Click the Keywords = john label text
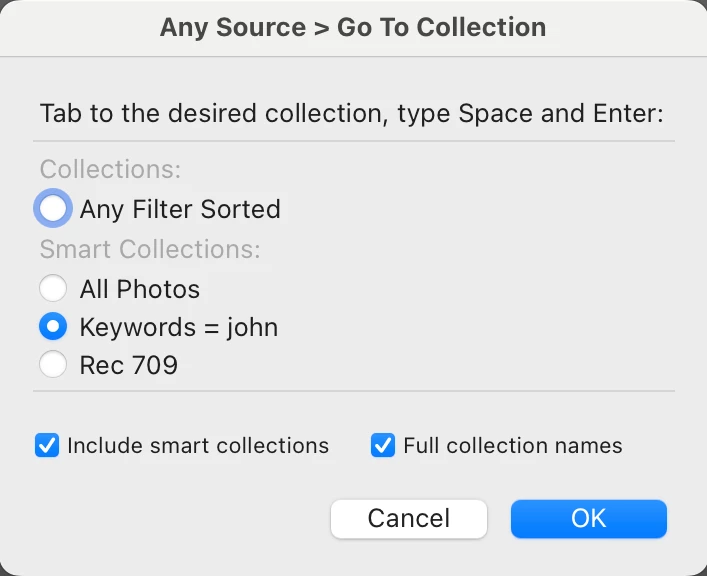This screenshot has width=707, height=576. point(179,327)
